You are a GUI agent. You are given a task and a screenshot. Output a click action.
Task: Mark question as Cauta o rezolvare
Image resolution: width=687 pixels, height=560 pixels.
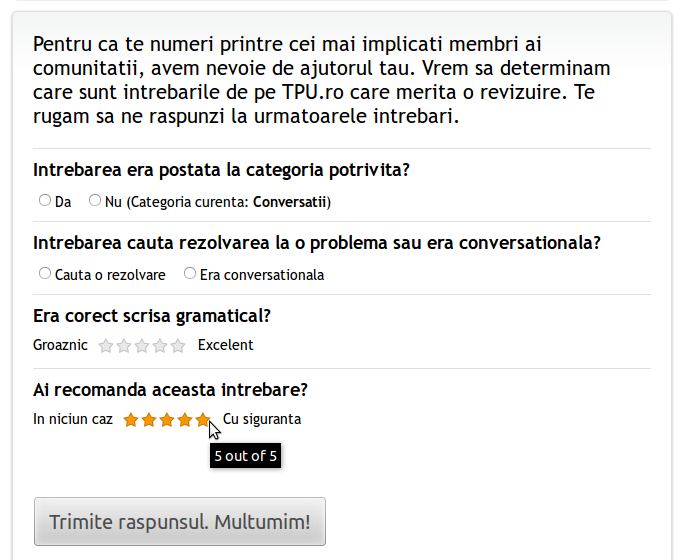tap(45, 273)
